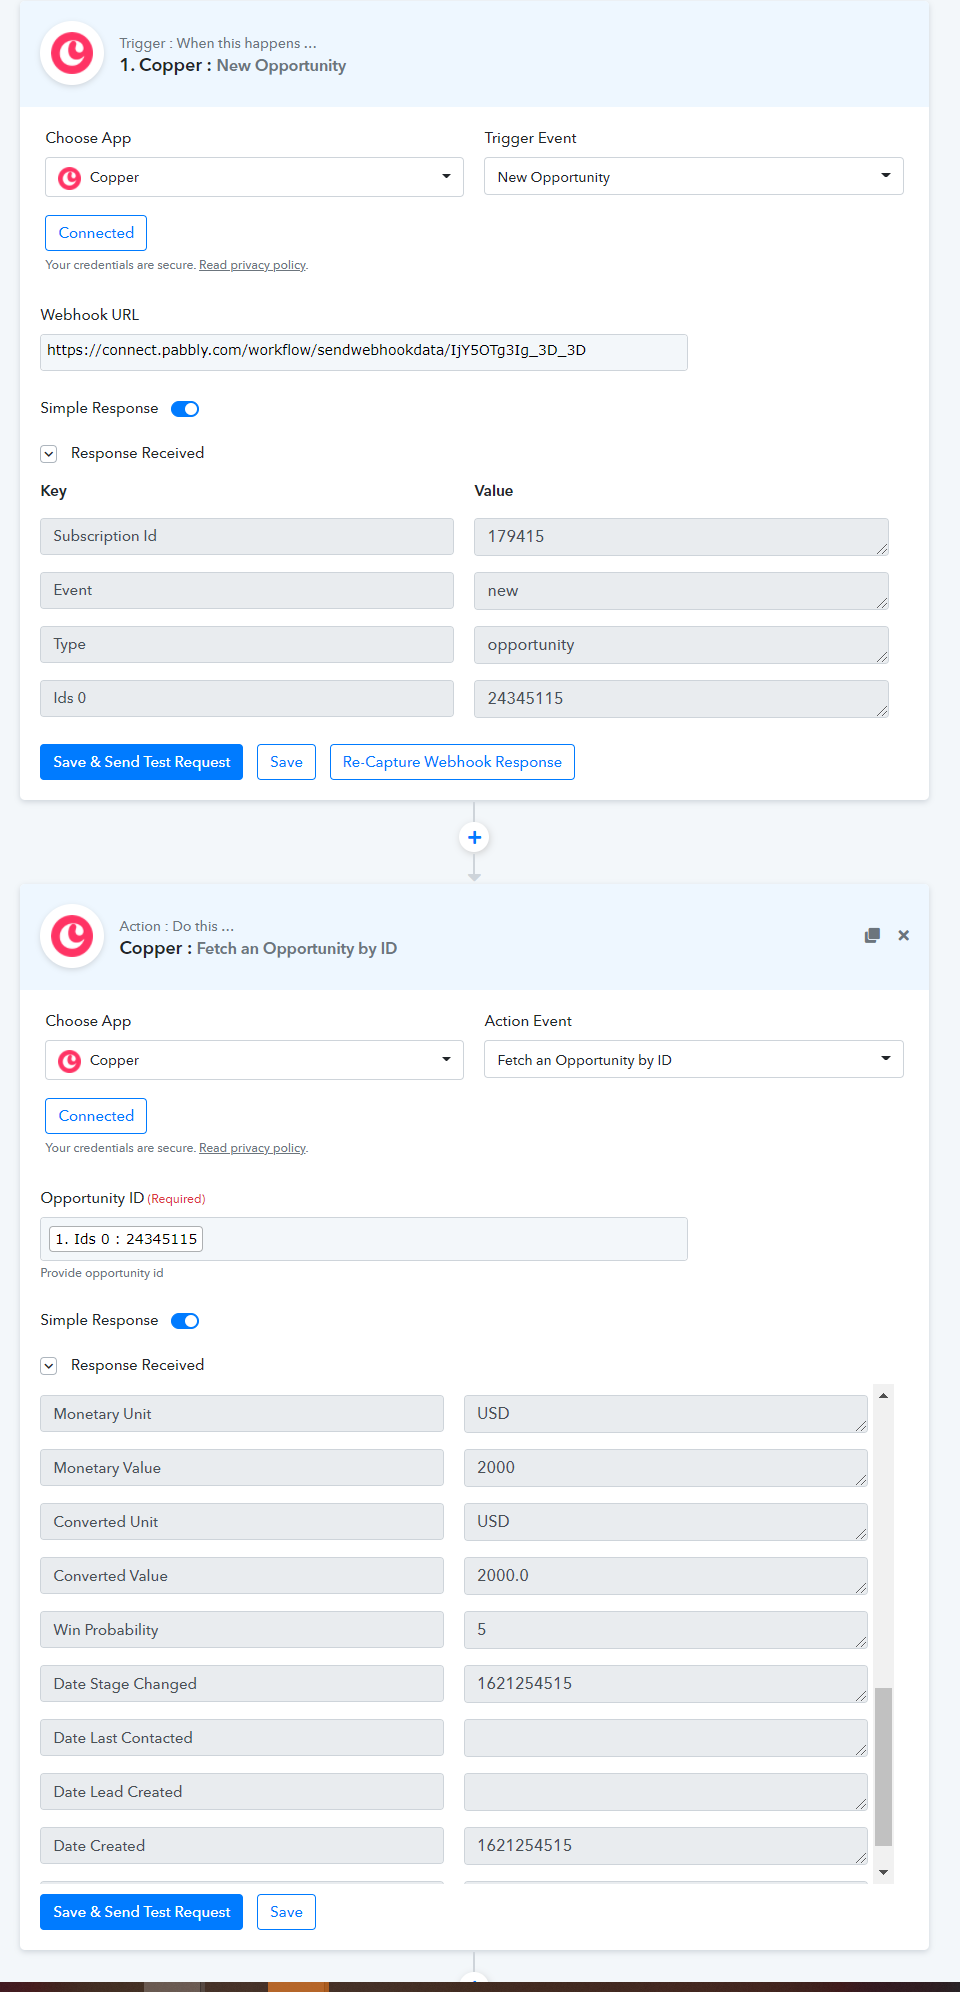
Task: Click the Ids 0 key field
Action: pos(247,698)
